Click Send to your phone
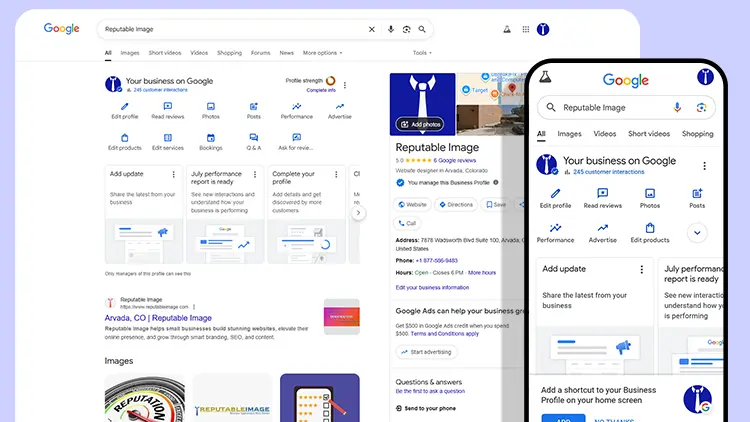 coord(426,409)
